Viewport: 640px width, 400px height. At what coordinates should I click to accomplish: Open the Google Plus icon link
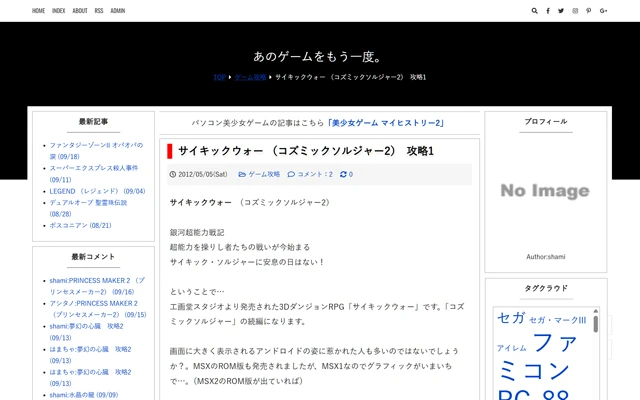coord(603,11)
